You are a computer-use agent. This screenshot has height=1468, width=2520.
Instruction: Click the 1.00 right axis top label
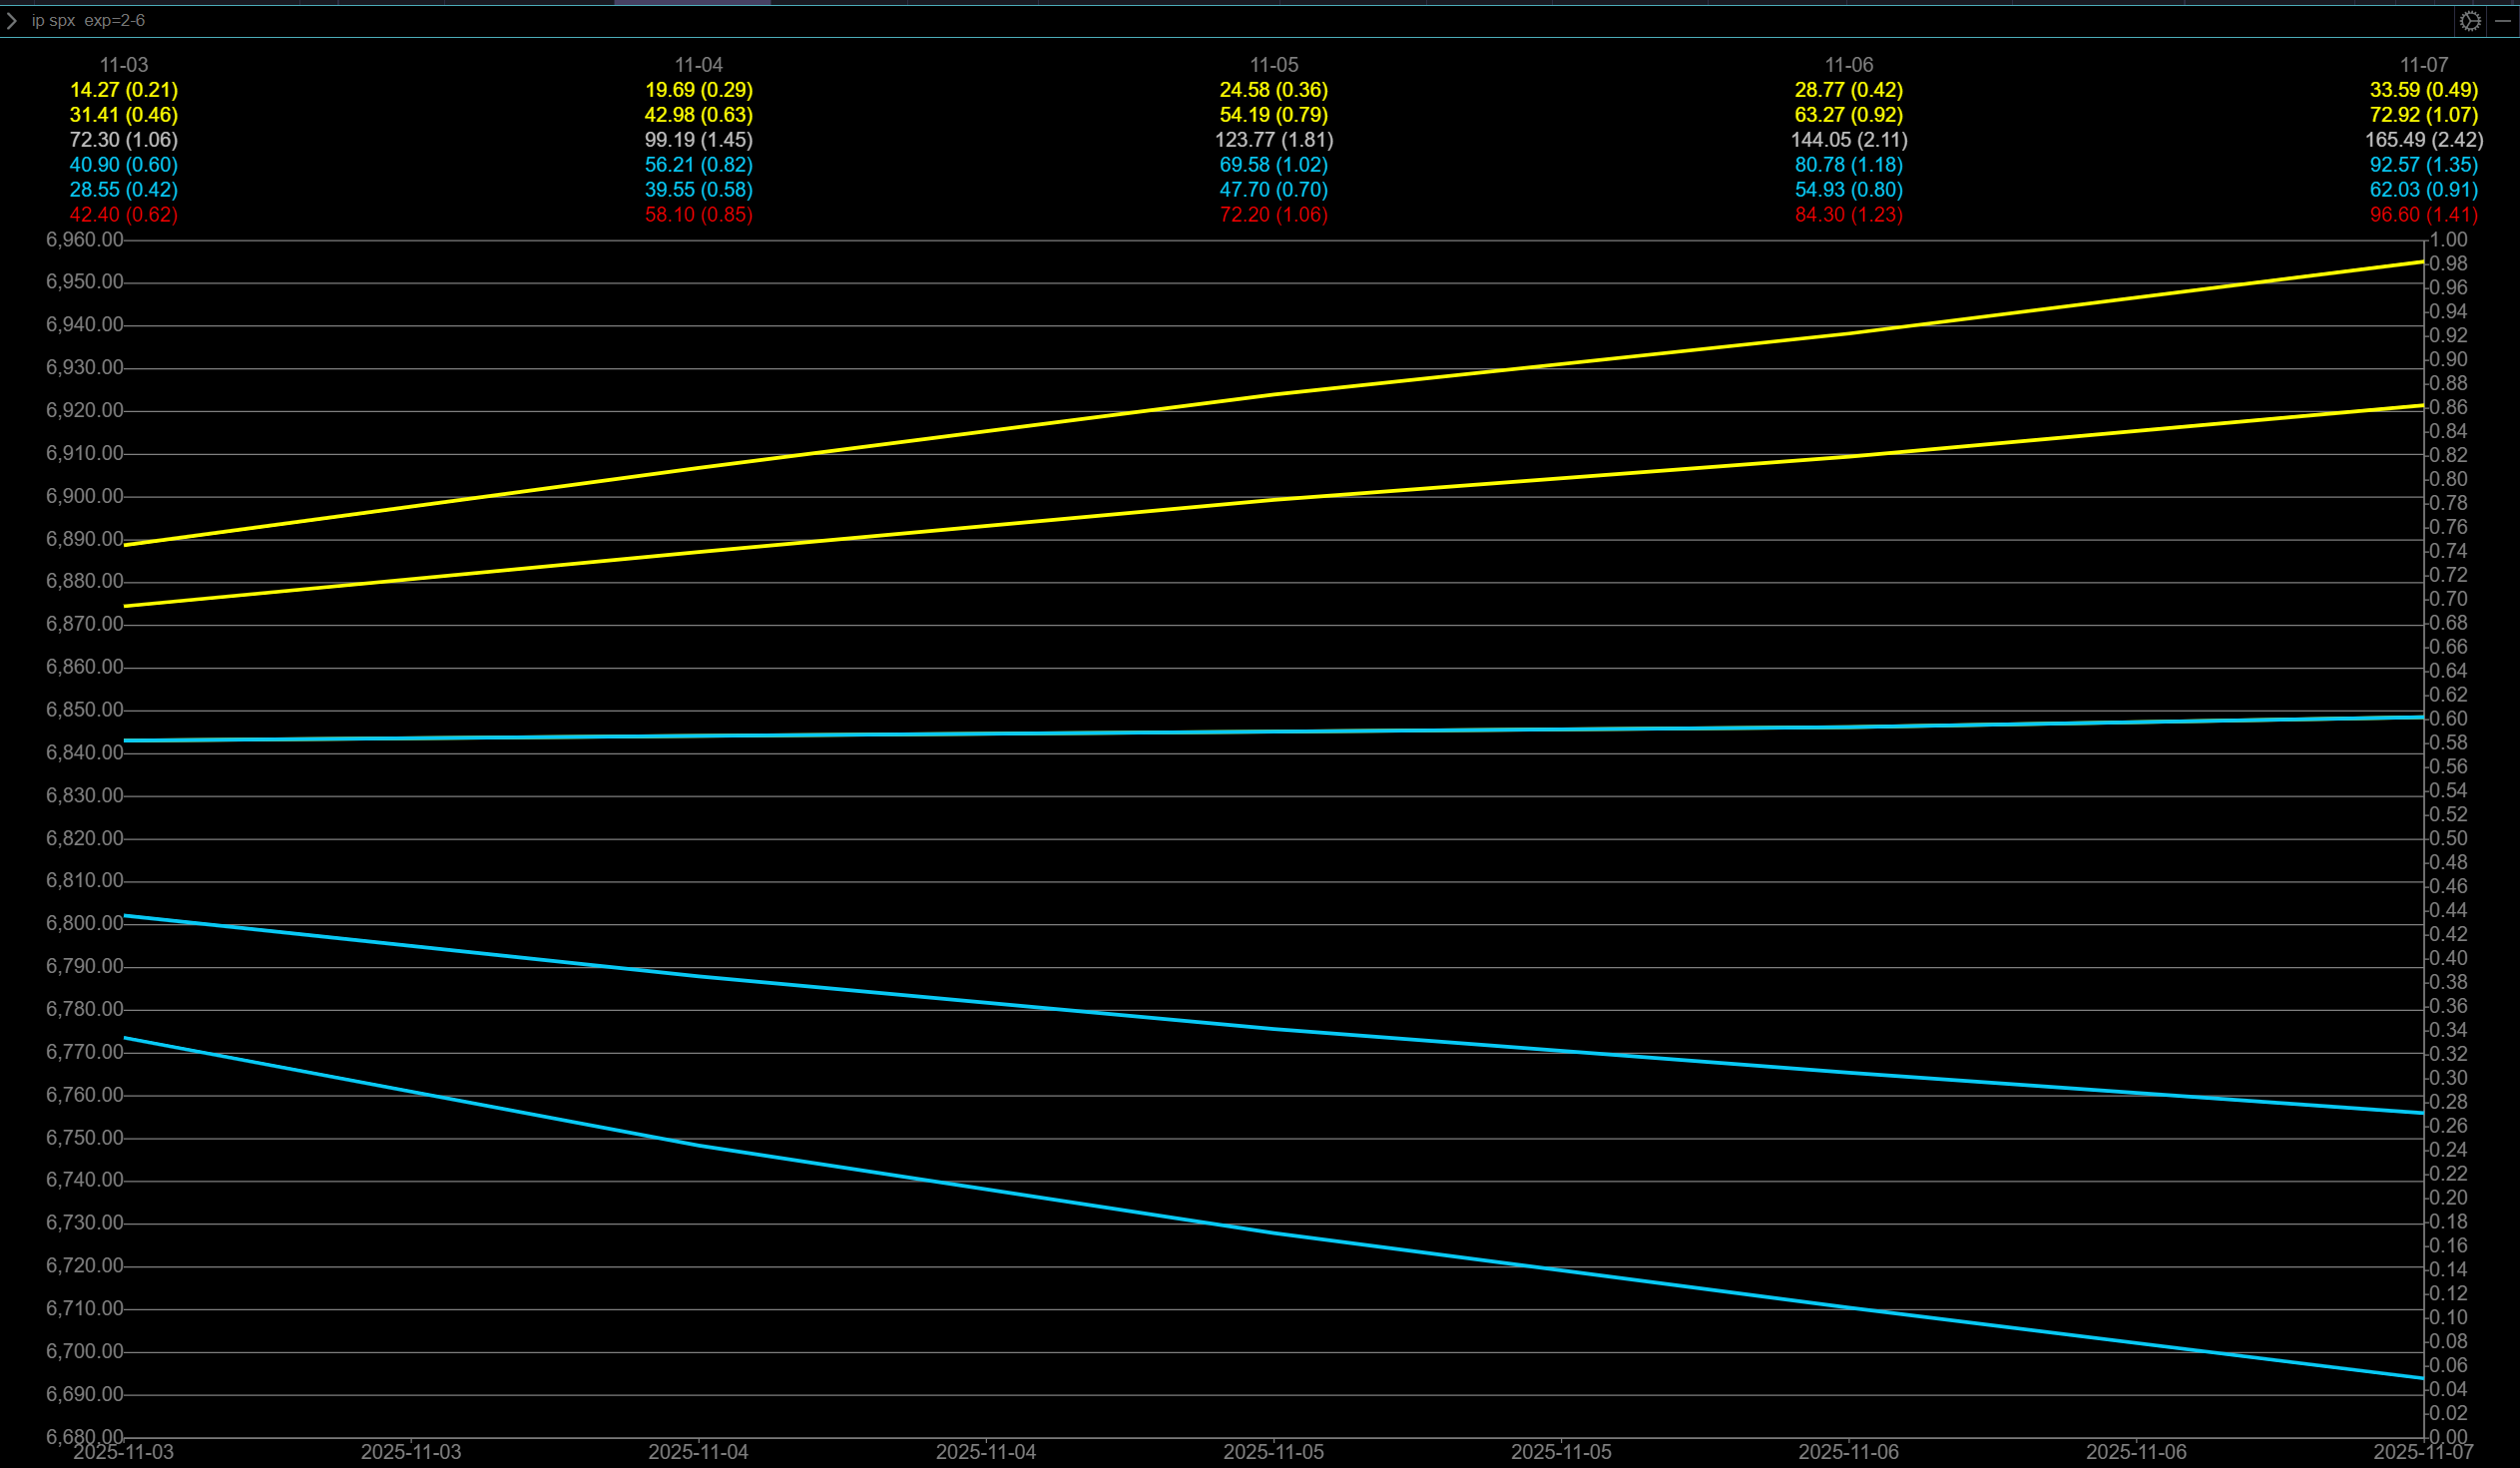pyautogui.click(x=2449, y=240)
